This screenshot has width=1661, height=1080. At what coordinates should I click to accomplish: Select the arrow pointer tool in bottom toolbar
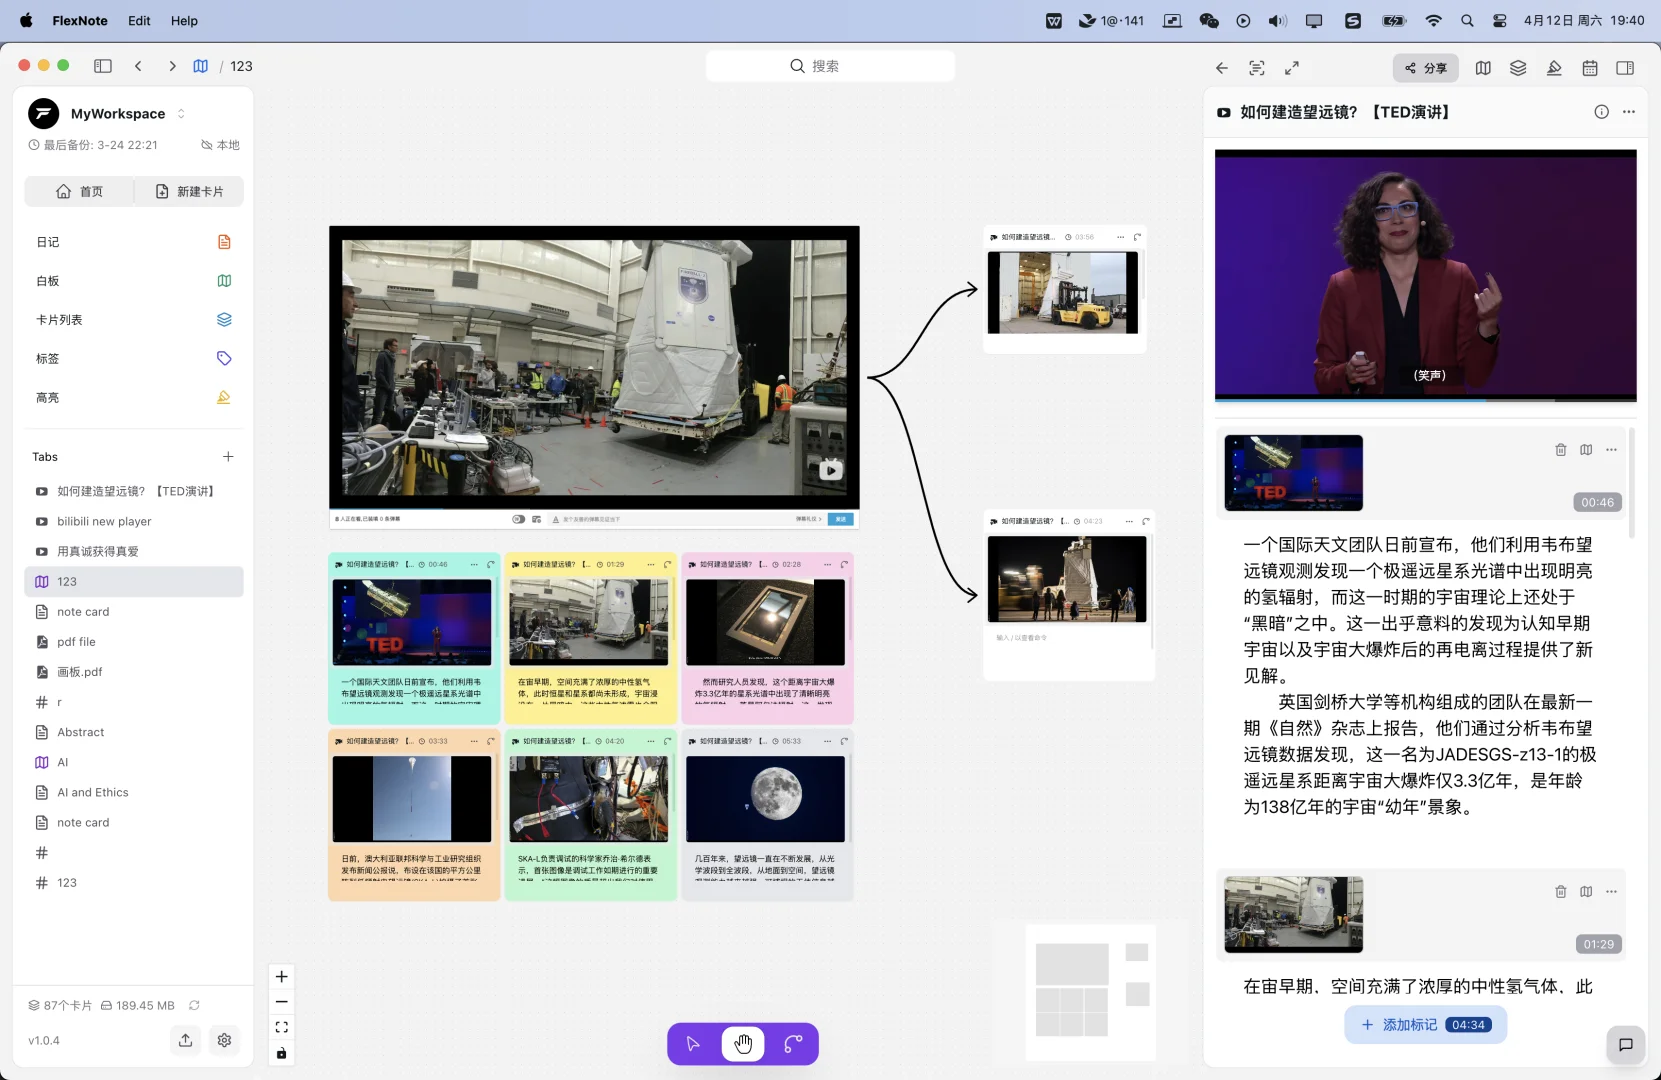point(693,1044)
